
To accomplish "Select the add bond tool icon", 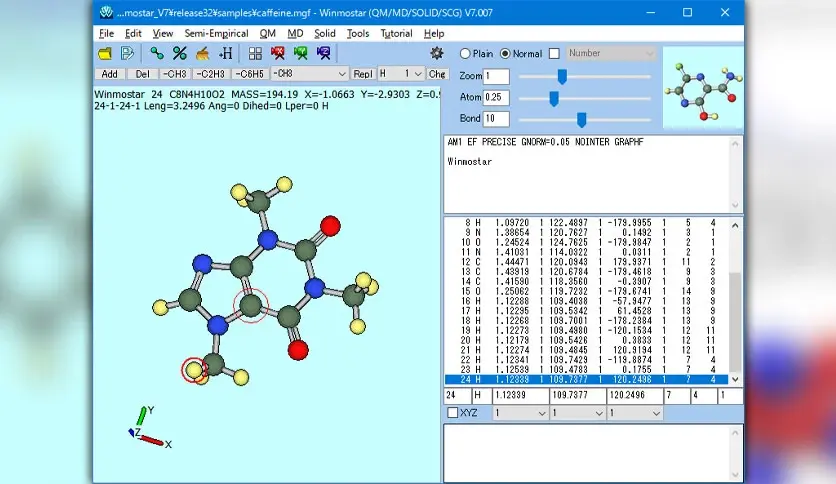I will (x=157, y=53).
